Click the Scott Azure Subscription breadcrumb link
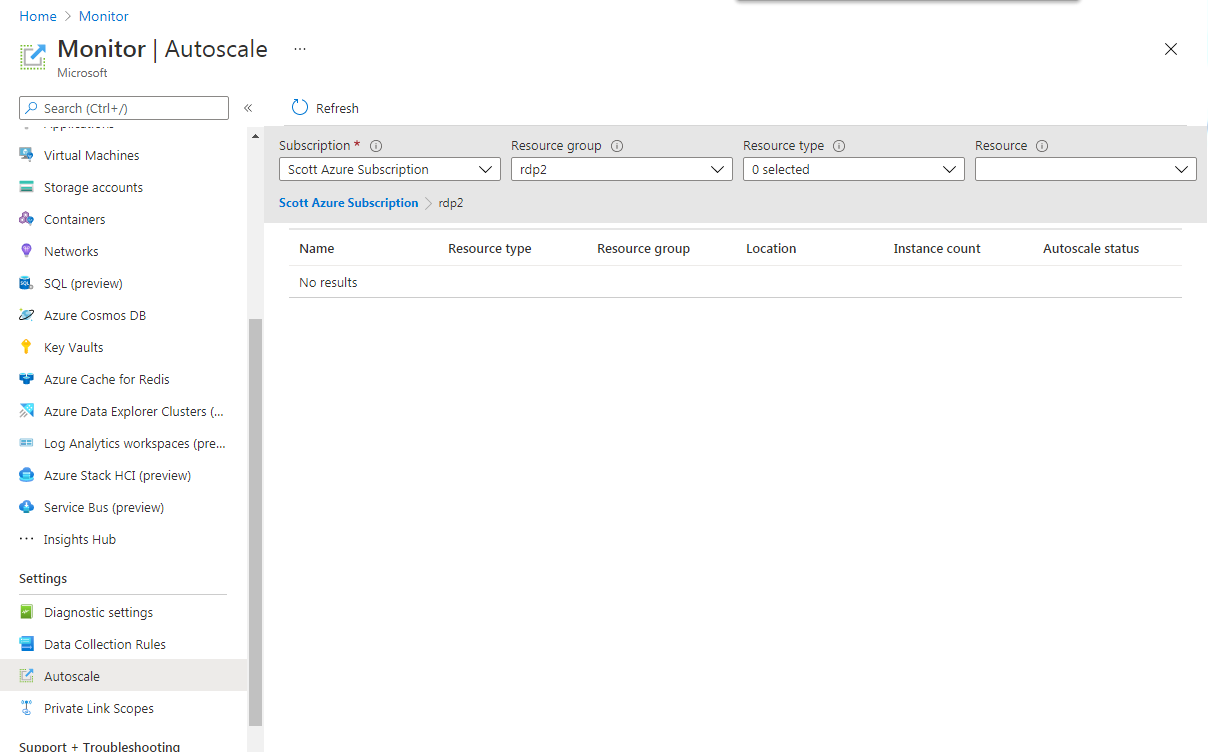The height and width of the screenshot is (752, 1208). tap(348, 203)
